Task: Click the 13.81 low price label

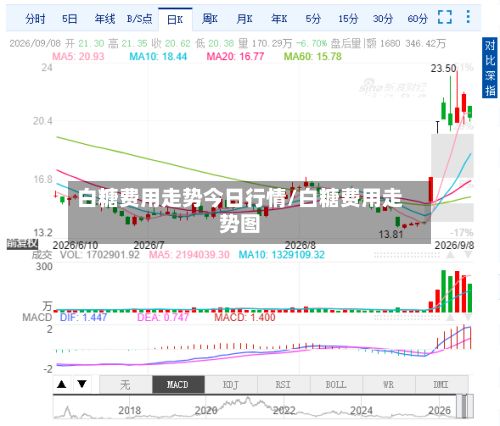Action: click(391, 234)
